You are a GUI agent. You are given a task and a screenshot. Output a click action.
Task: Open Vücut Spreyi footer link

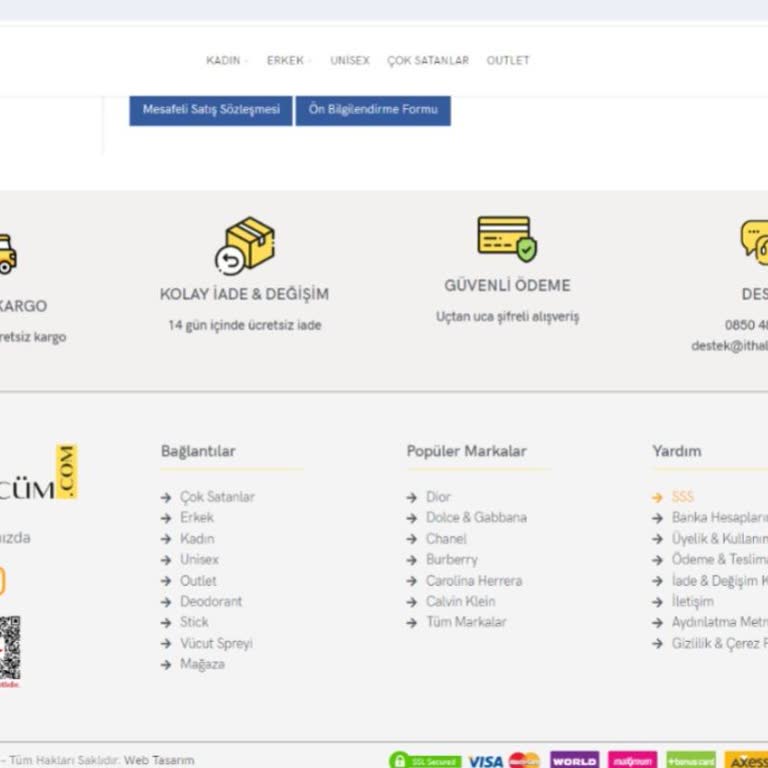click(216, 643)
